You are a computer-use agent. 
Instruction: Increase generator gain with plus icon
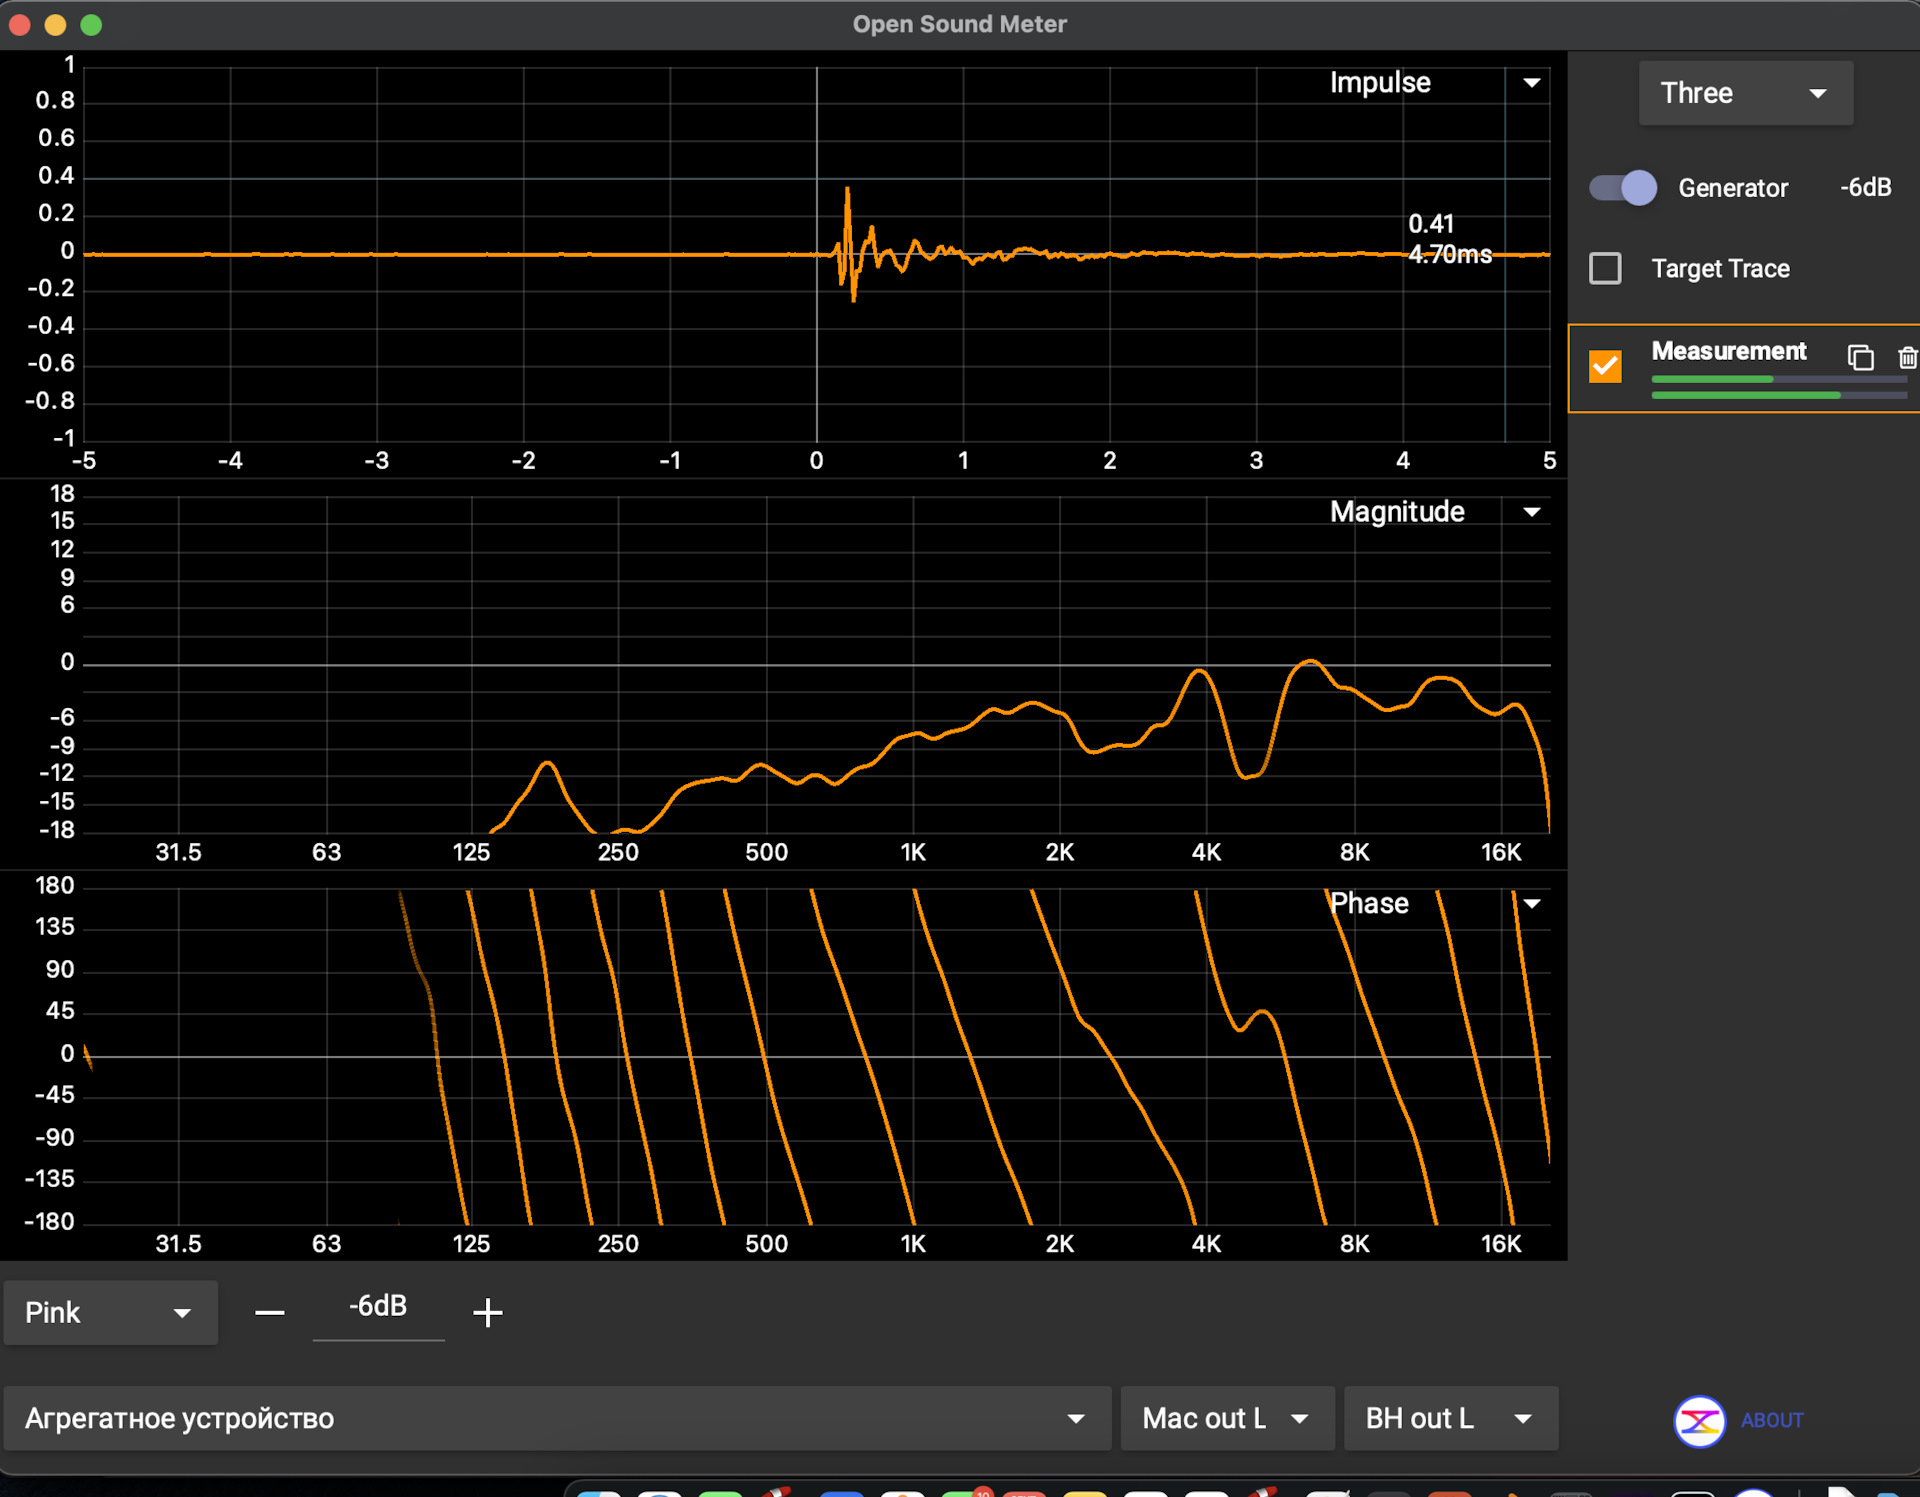pos(487,1312)
